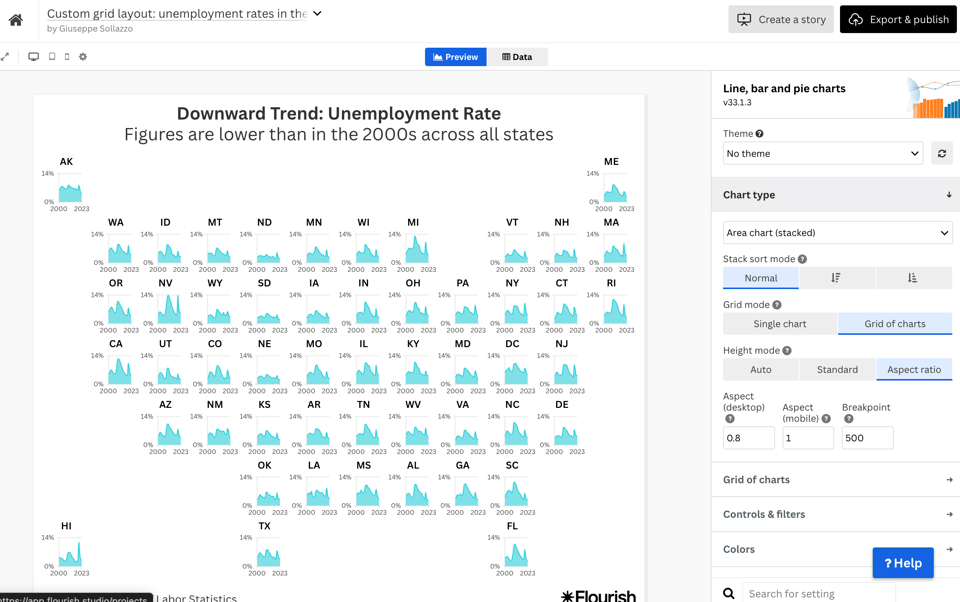The image size is (960, 602).
Task: Click the Export & publish button
Action: (898, 20)
